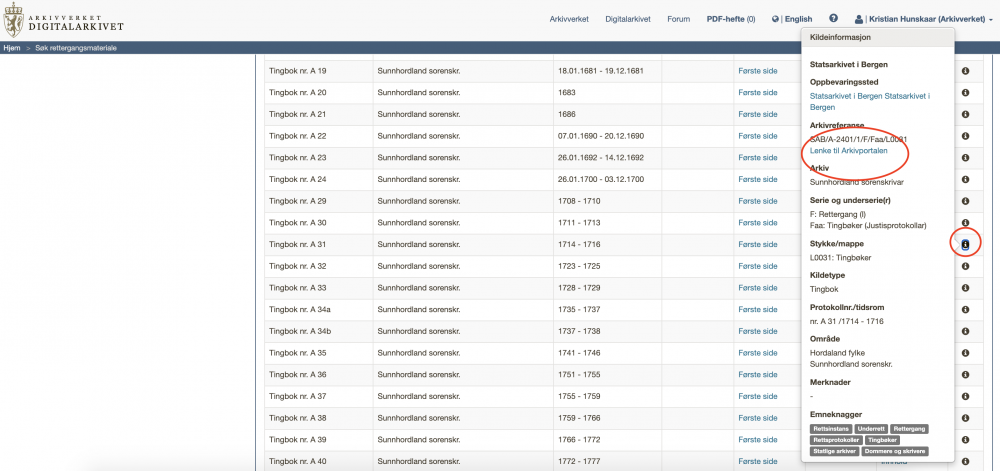1000x471 pixels.
Task: Select the period '1766 - 1772'
Action: [578, 439]
